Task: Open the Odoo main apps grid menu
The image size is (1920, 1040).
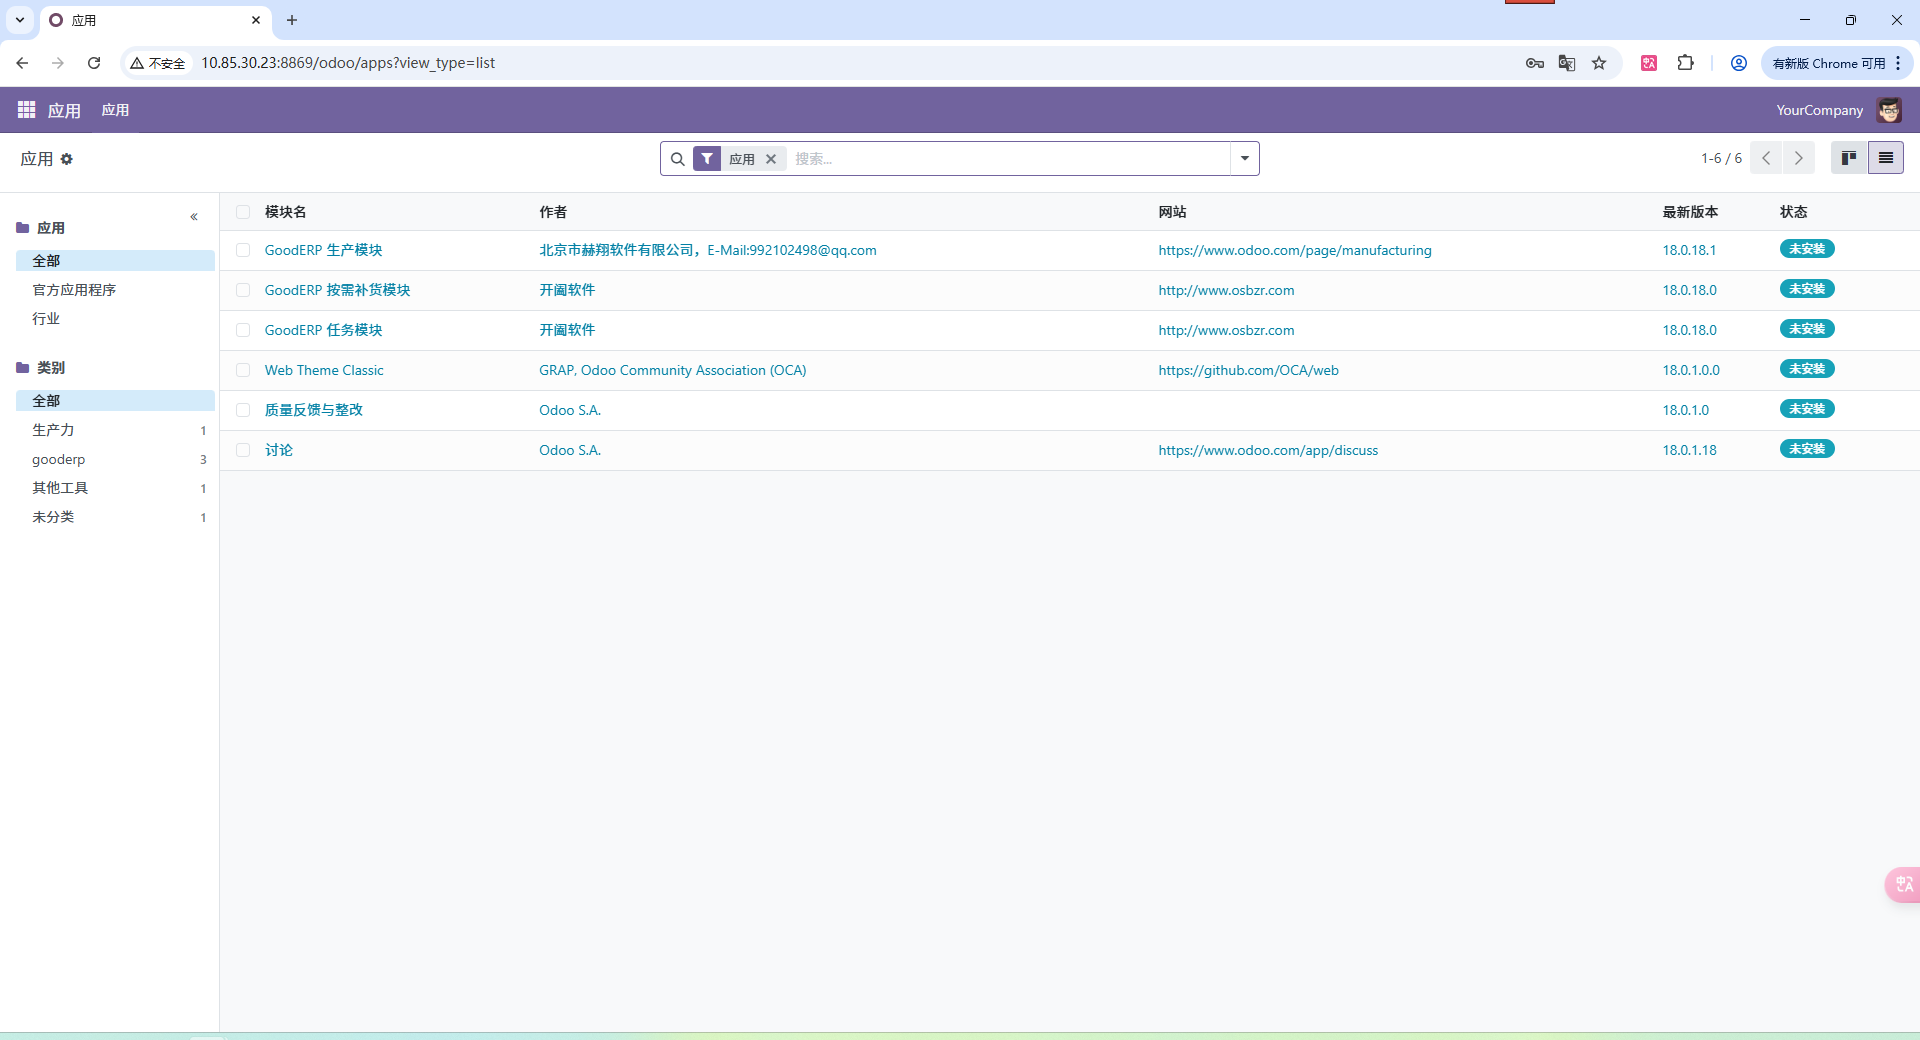Action: [26, 110]
